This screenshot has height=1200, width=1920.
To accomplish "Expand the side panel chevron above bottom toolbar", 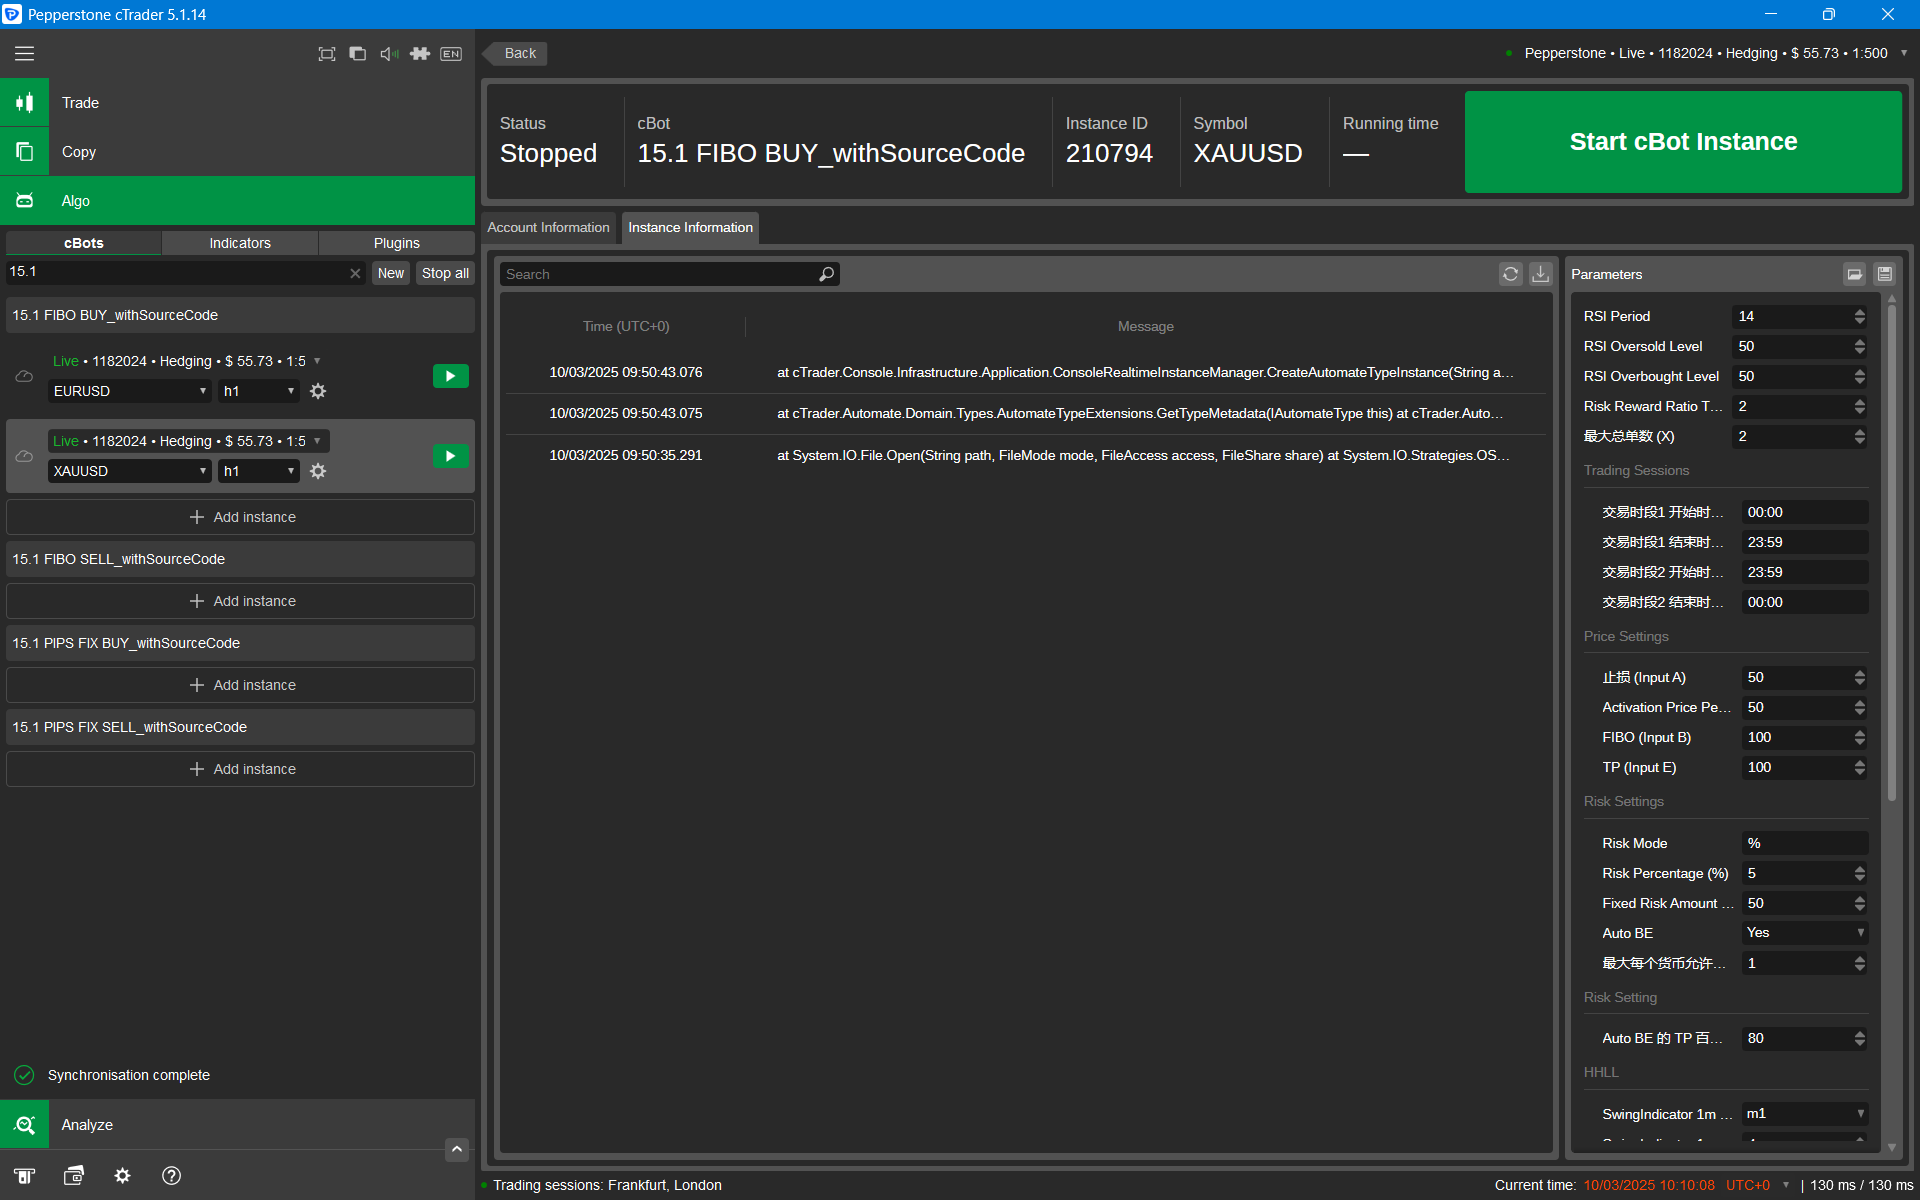I will click(x=457, y=1149).
